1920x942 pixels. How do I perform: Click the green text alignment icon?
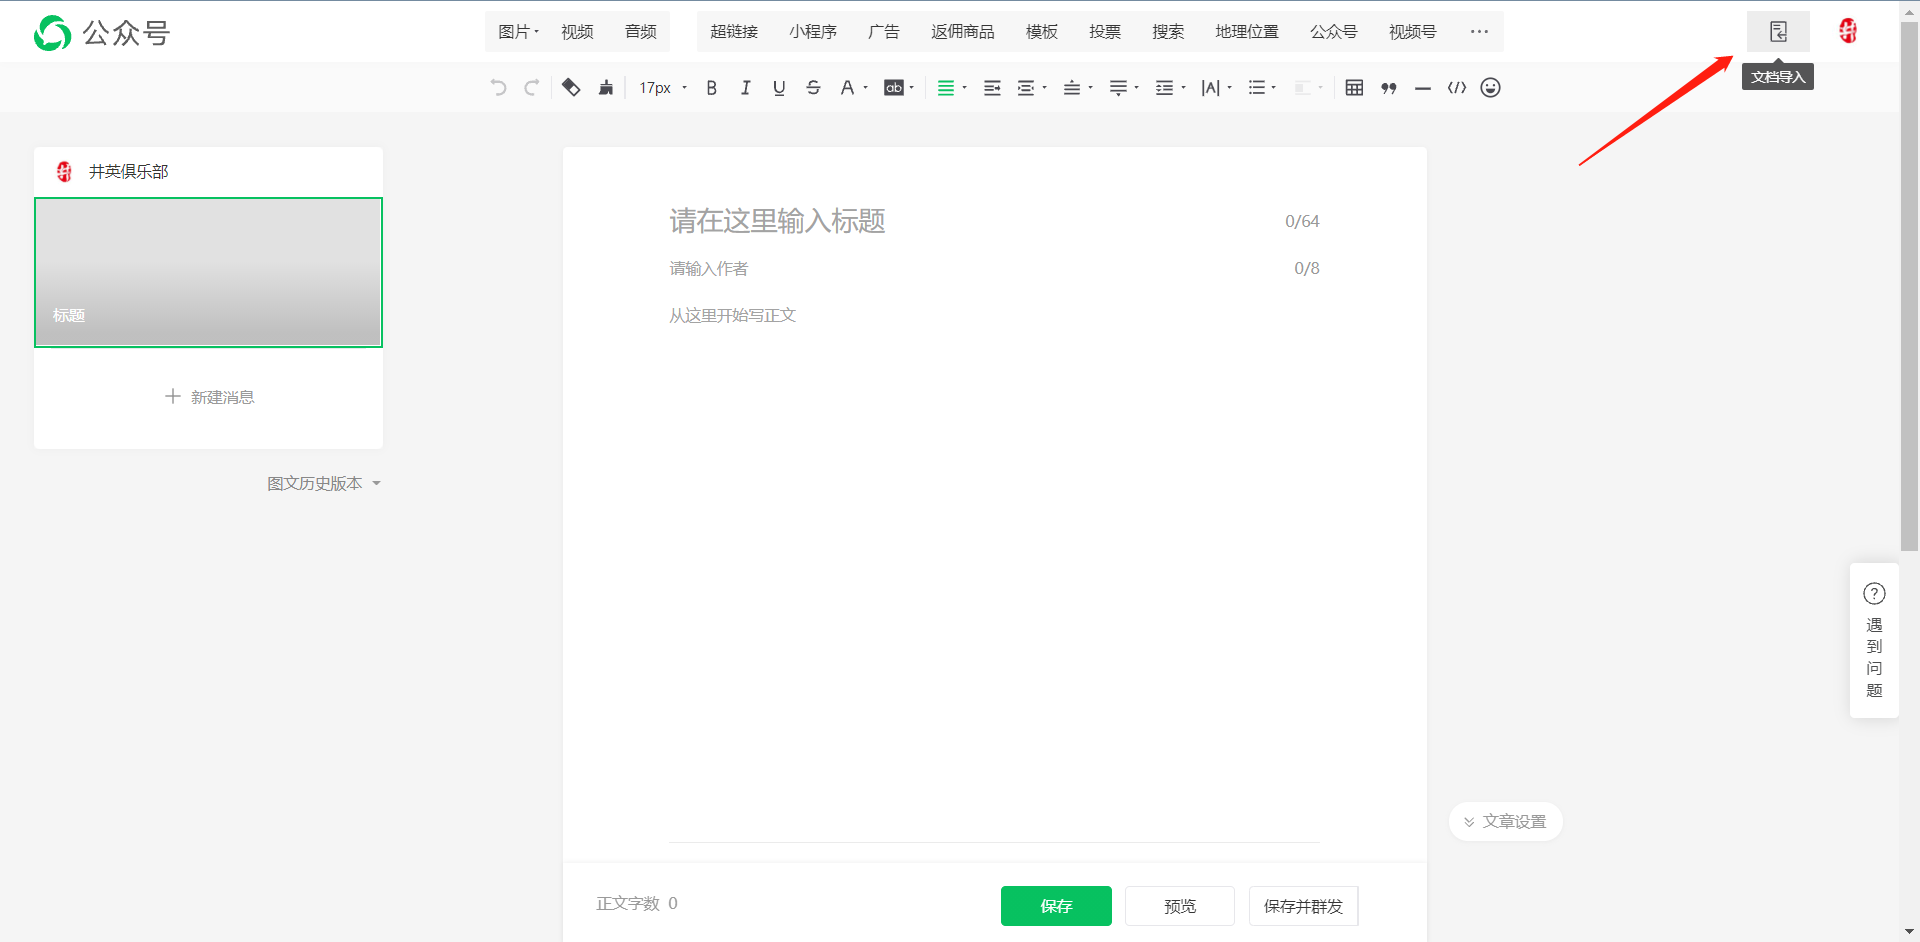tap(945, 88)
